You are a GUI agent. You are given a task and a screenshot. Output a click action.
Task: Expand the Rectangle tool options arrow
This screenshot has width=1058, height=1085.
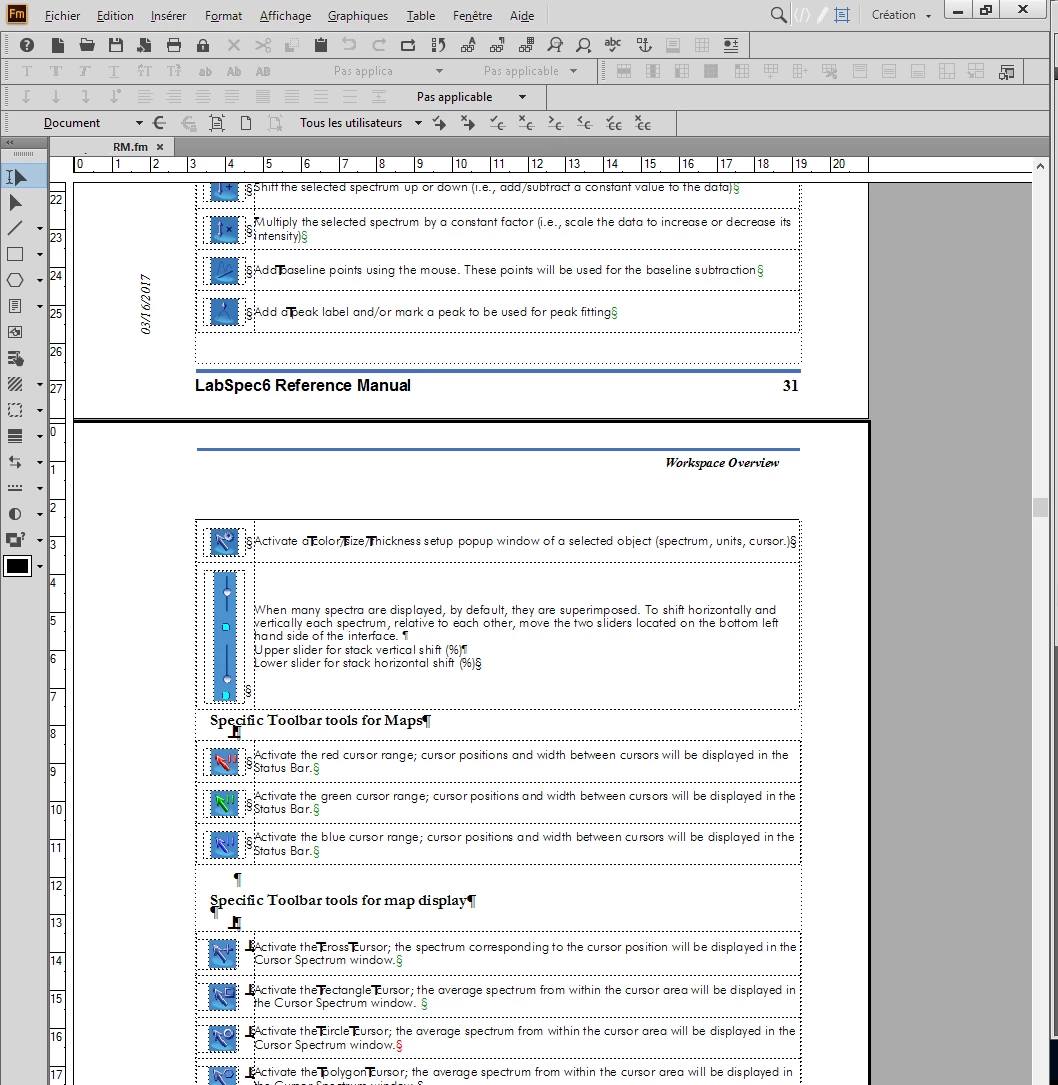pyautogui.click(x=39, y=255)
